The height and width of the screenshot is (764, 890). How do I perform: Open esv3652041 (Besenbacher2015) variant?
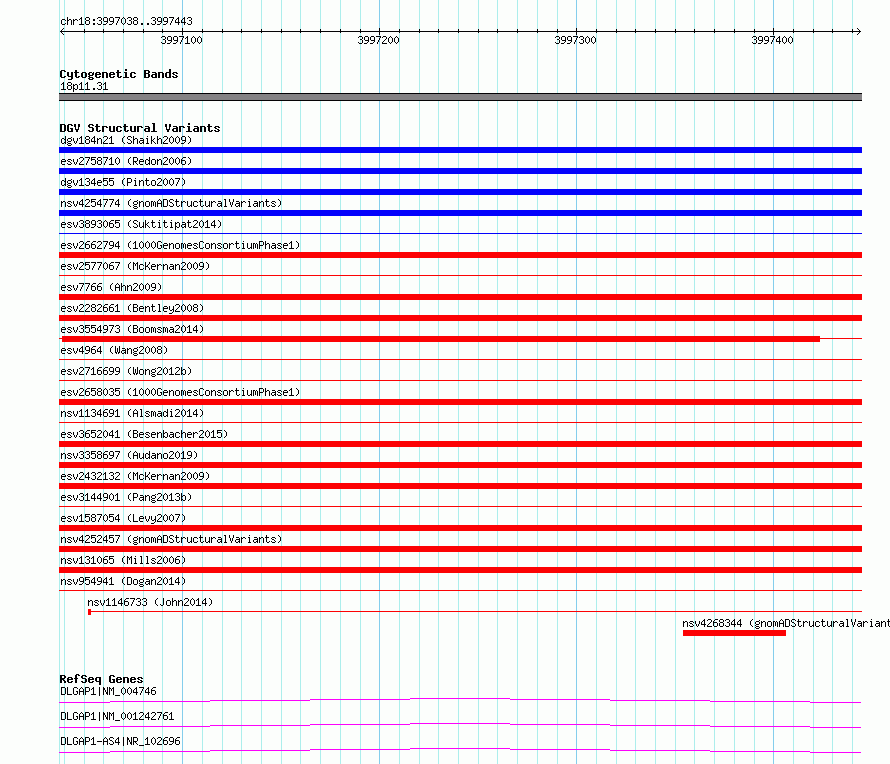click(144, 434)
